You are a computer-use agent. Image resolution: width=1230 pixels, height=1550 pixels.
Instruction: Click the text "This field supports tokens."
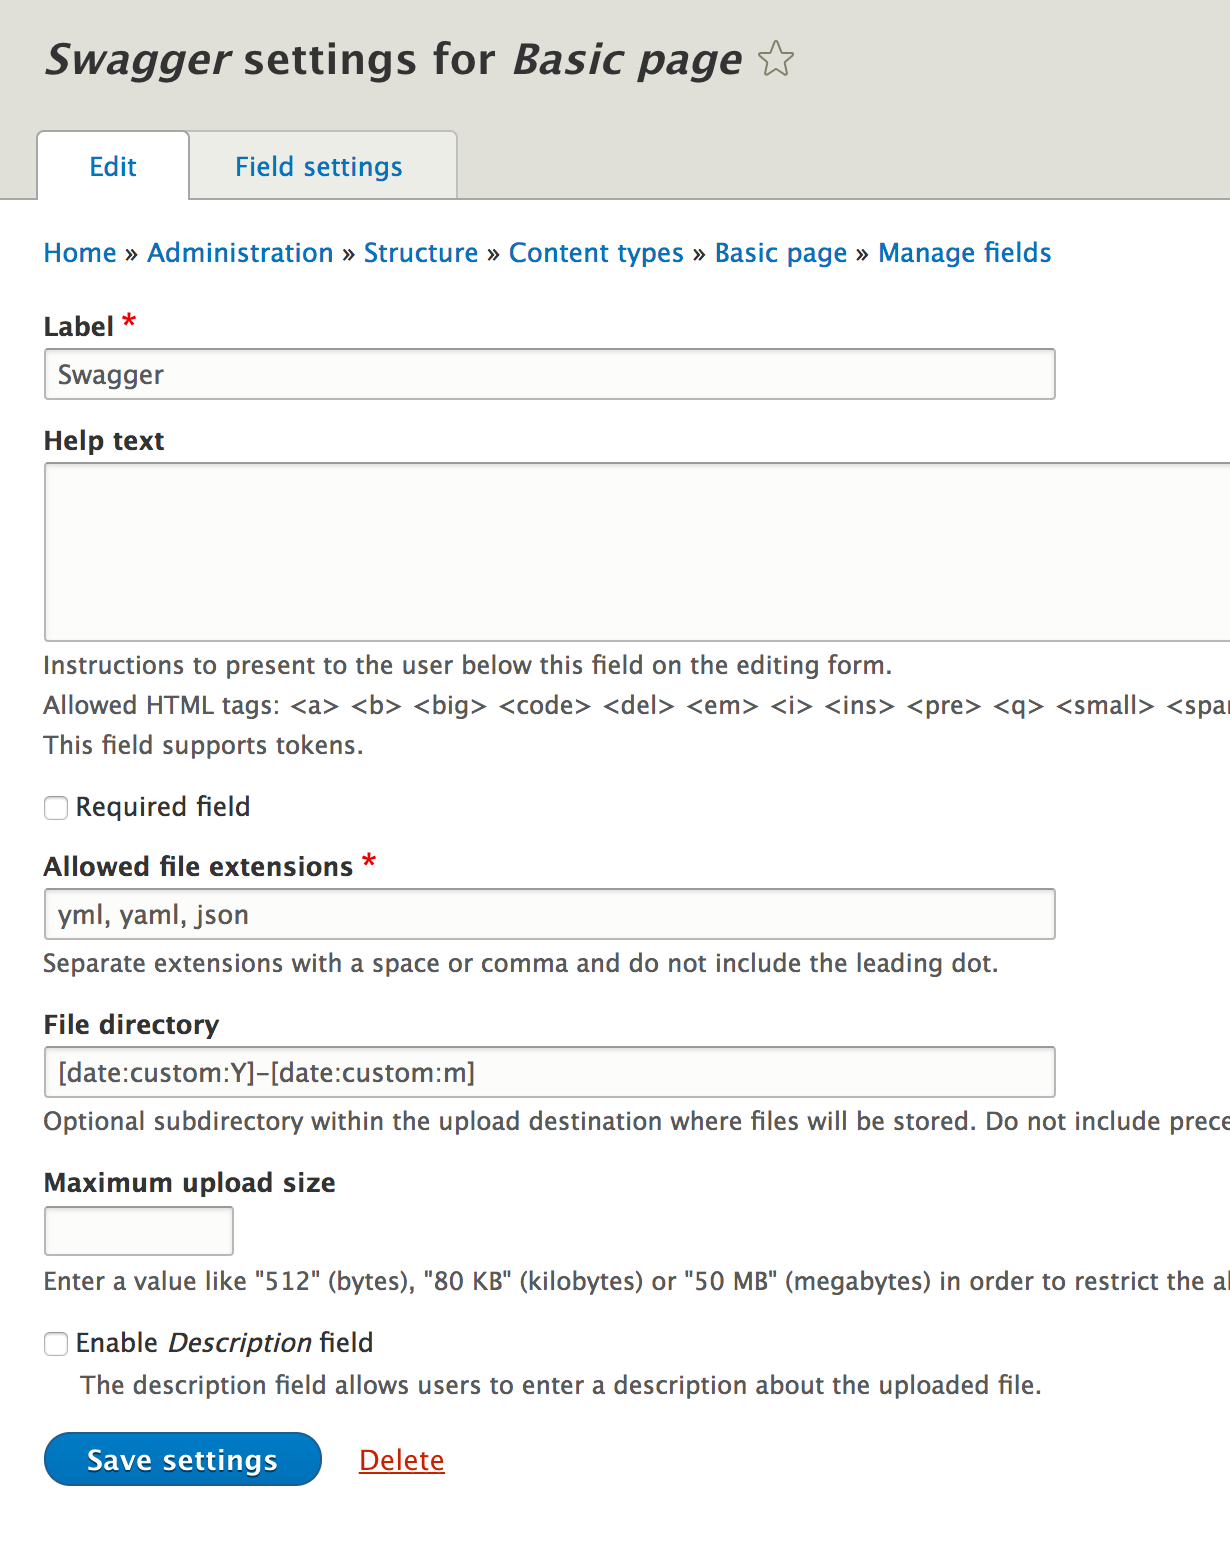(x=203, y=745)
